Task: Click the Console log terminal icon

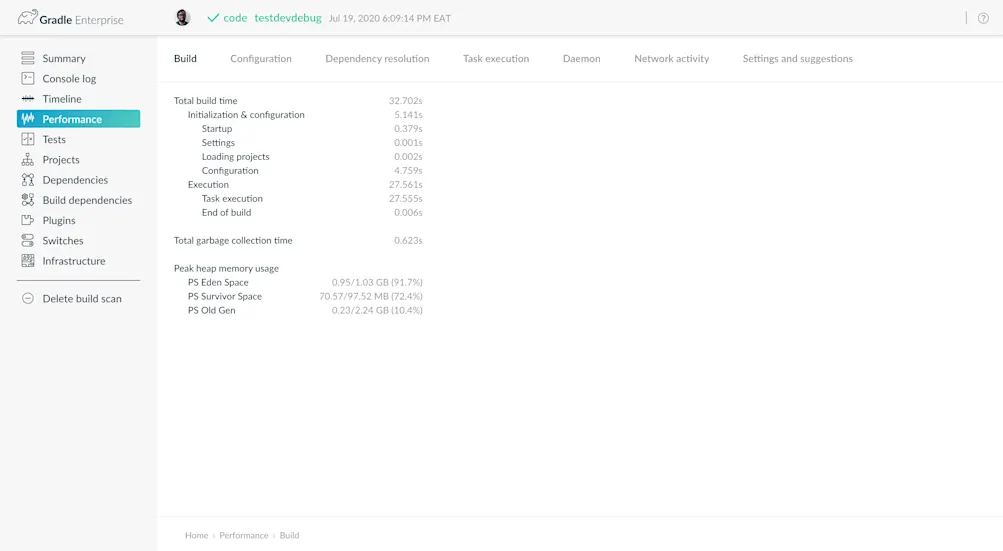Action: tap(28, 79)
